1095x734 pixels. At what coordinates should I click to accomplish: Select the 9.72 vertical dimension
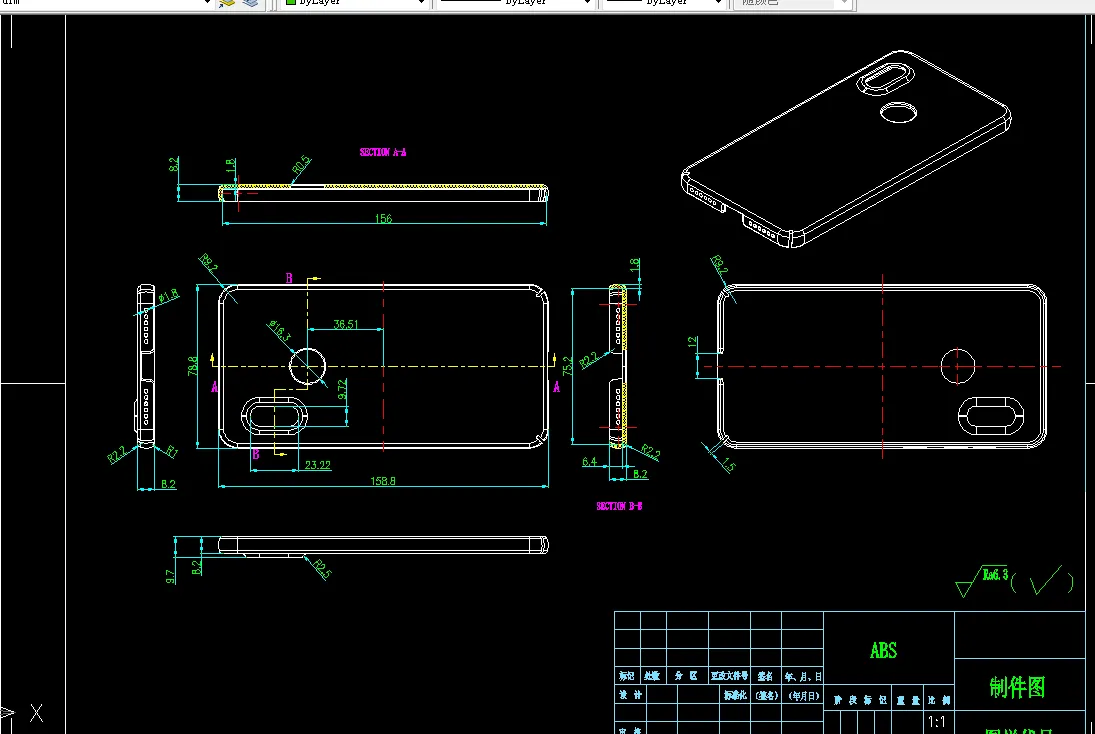click(342, 390)
